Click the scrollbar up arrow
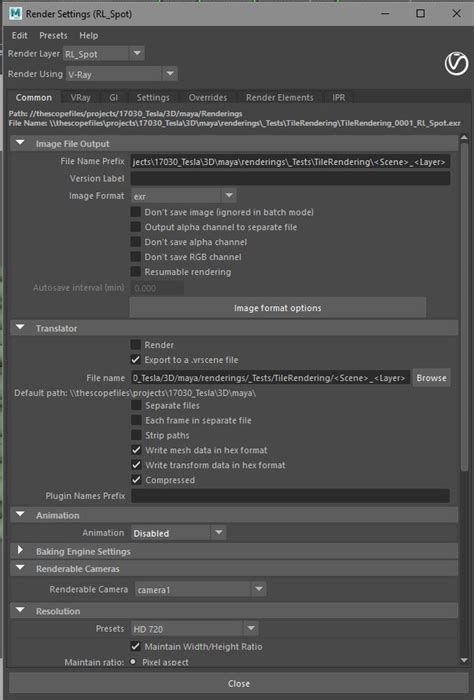This screenshot has height=700, width=474. coord(464,140)
